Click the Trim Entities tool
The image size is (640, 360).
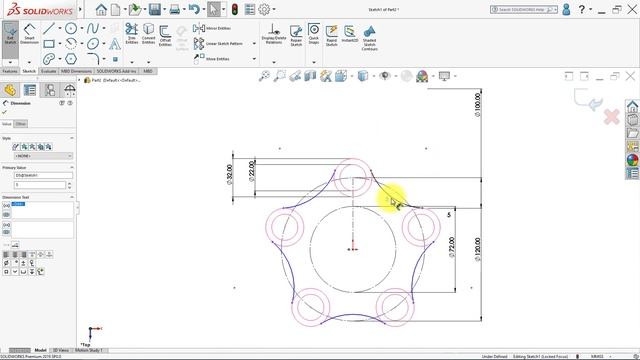pos(131,34)
